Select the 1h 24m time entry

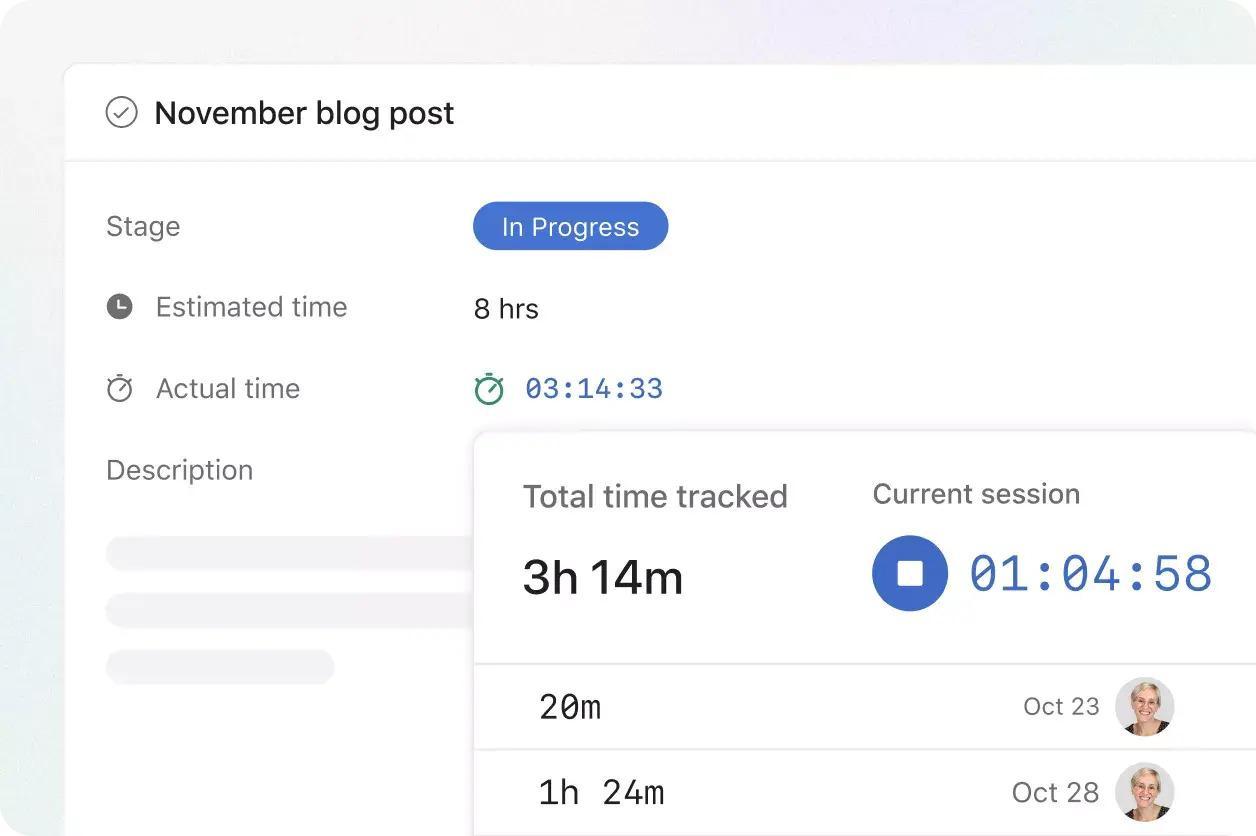click(x=601, y=793)
